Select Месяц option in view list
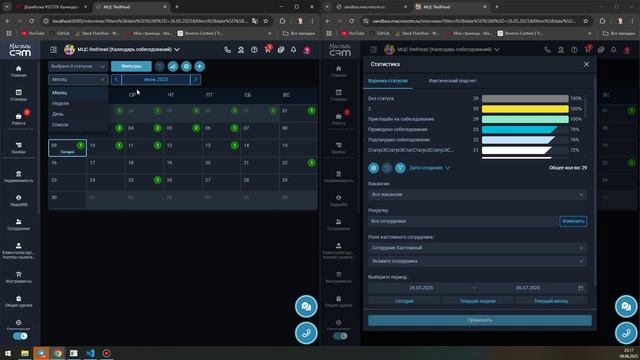Image resolution: width=640 pixels, height=360 pixels. 78,93
